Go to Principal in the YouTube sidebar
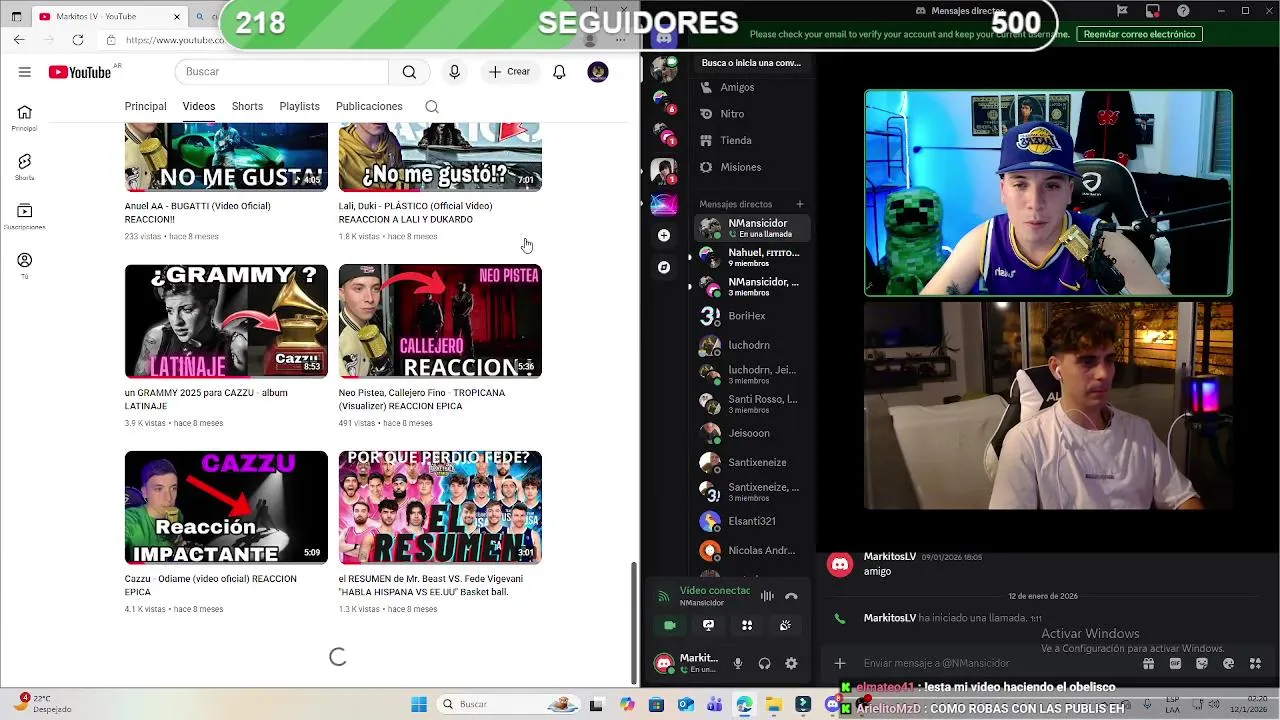 click(x=25, y=118)
